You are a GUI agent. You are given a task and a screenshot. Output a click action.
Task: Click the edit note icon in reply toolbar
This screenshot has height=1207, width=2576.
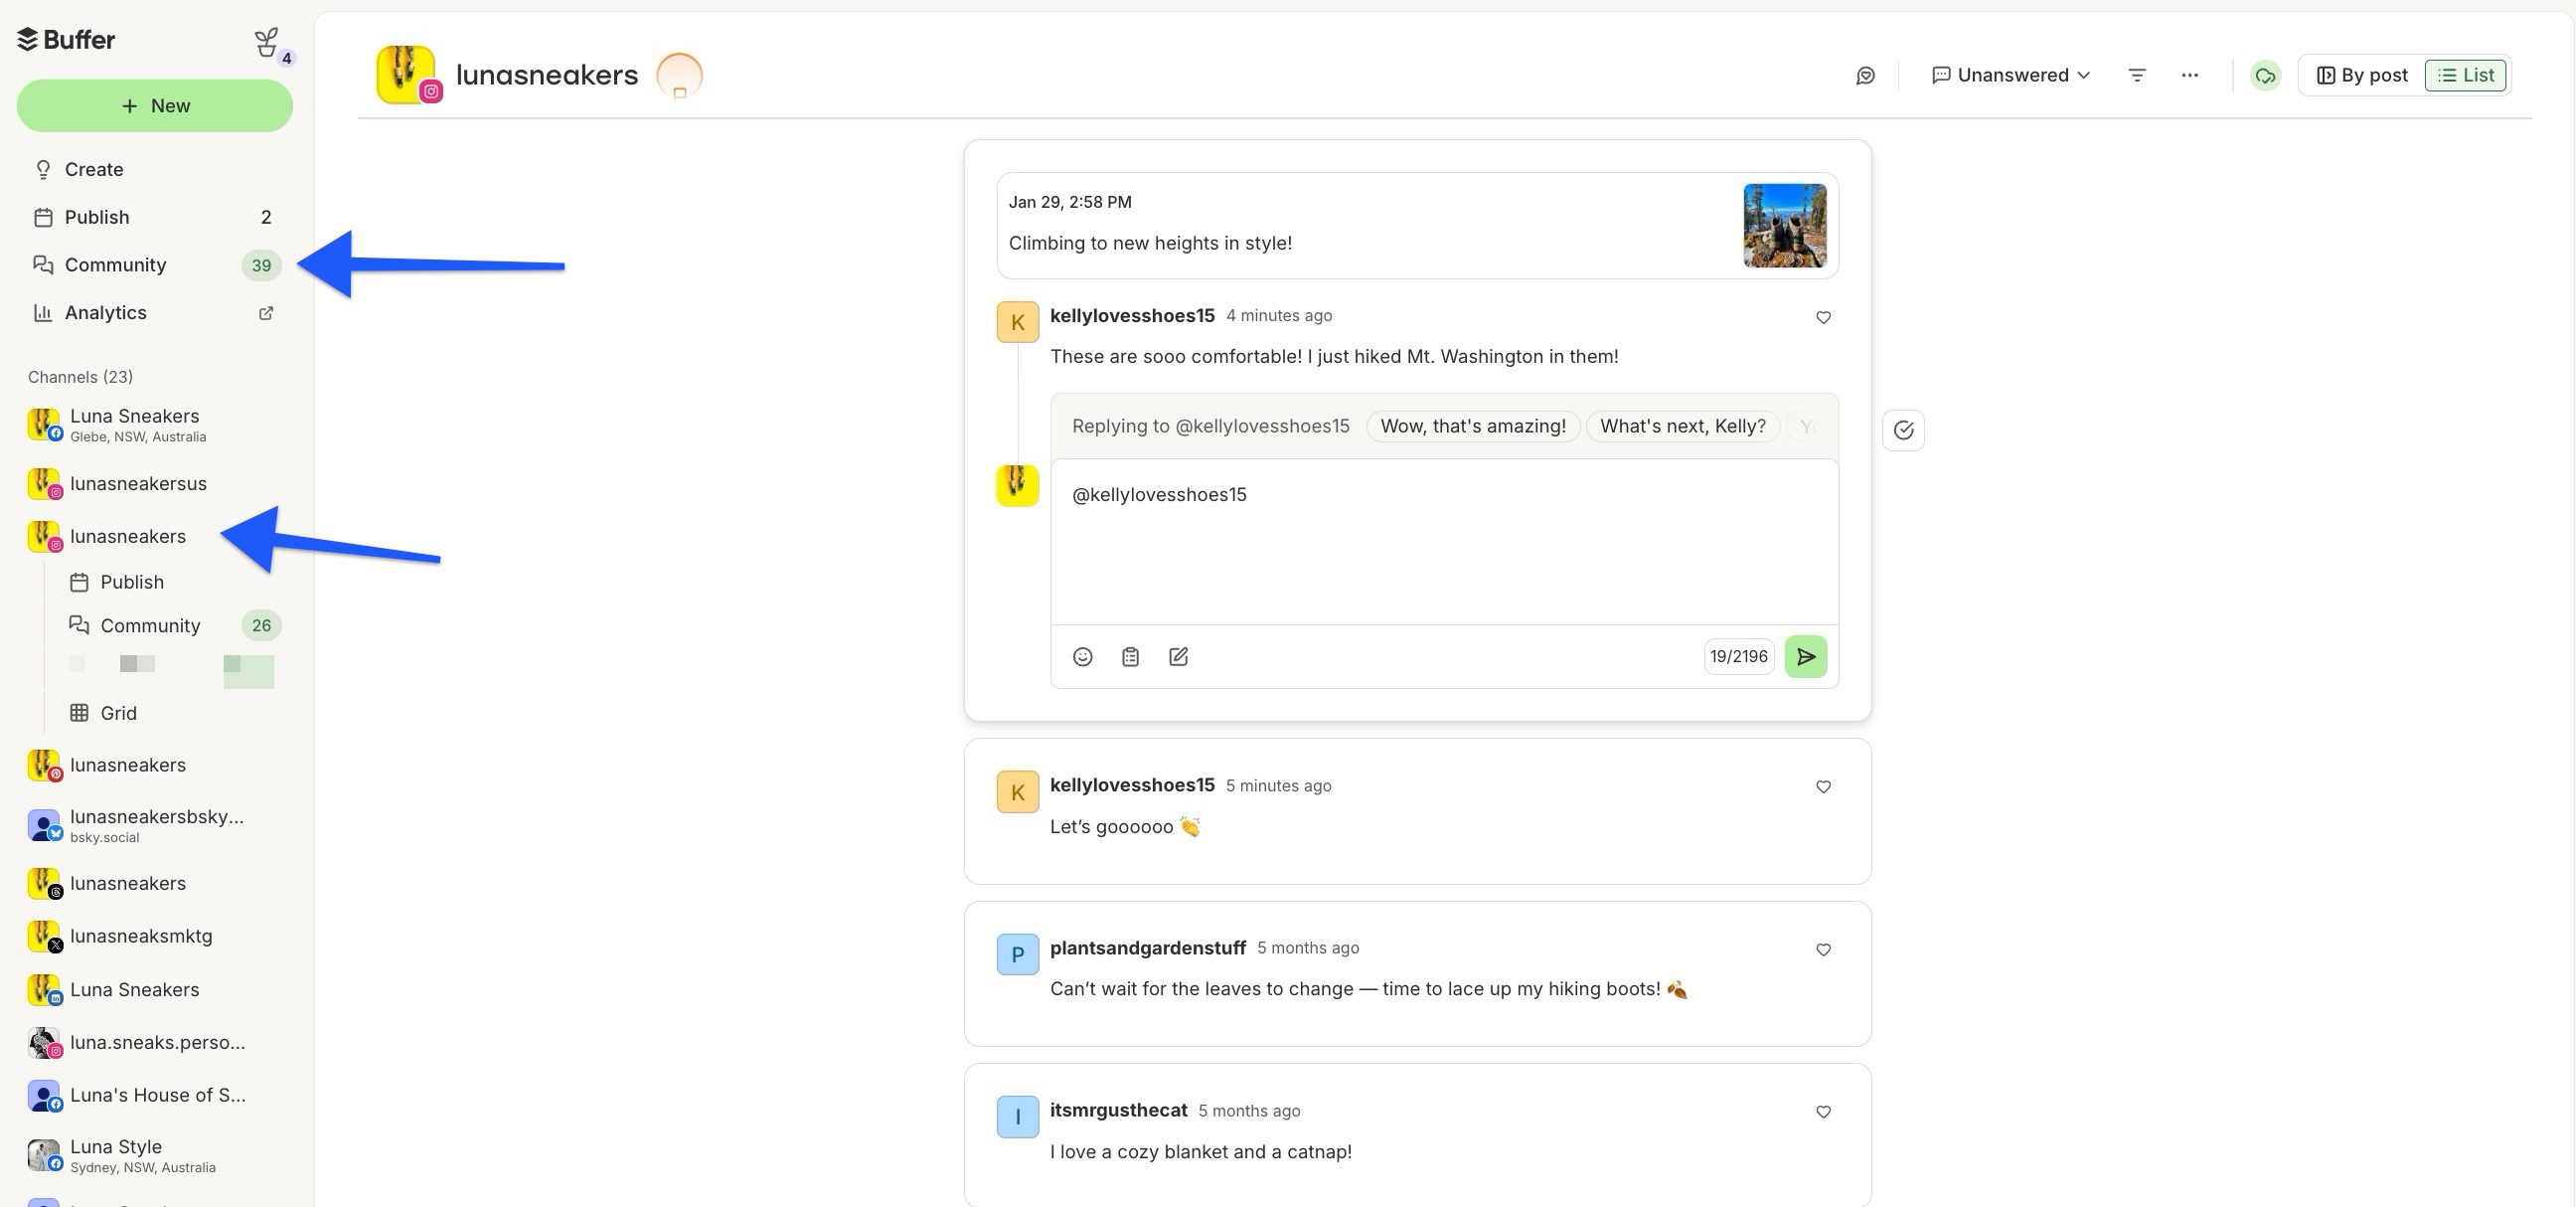(x=1178, y=657)
